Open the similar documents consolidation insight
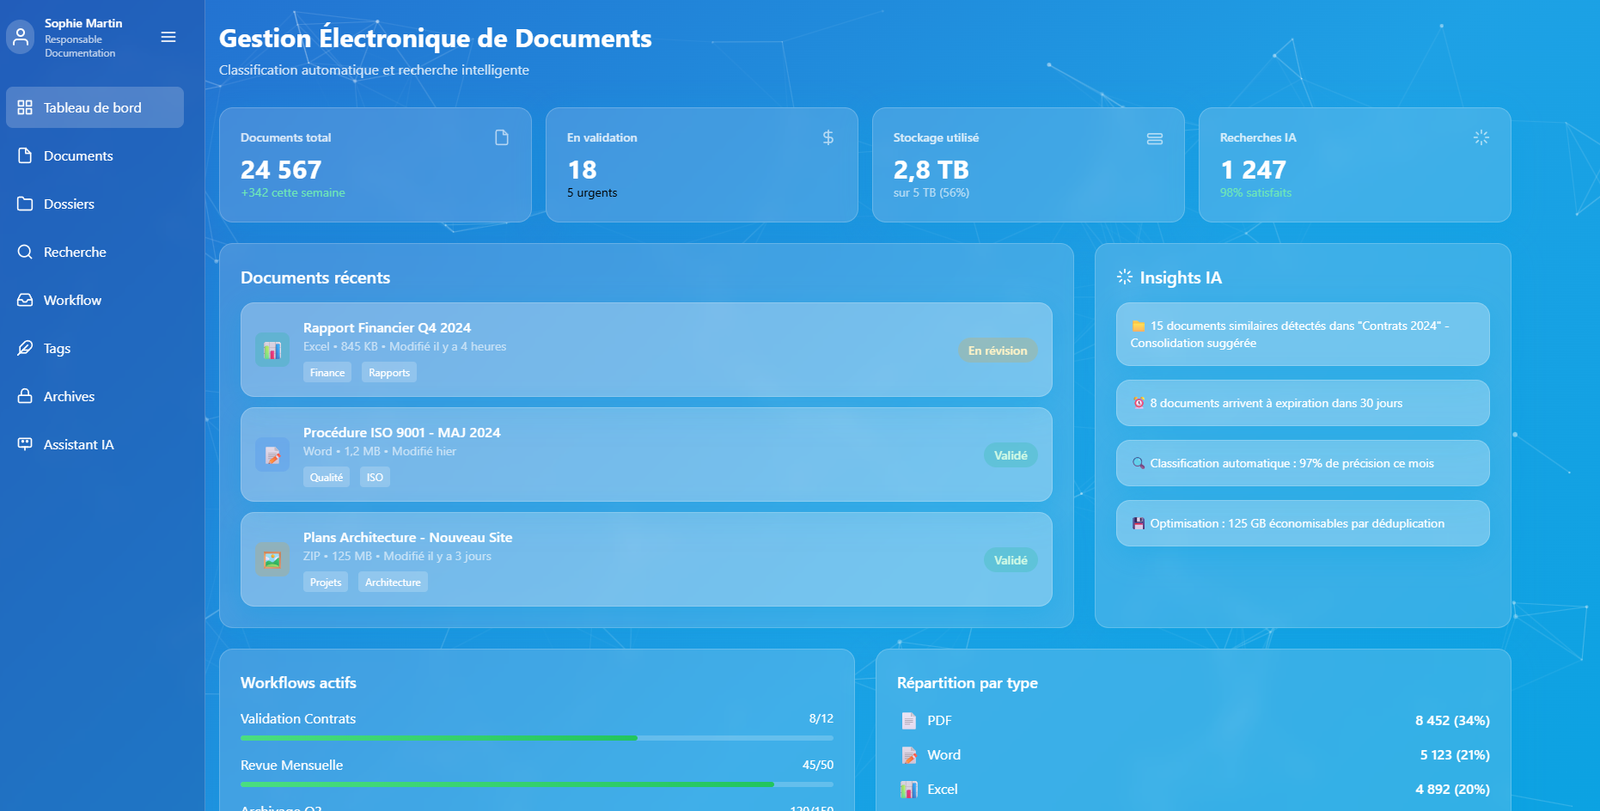This screenshot has height=811, width=1600. [1302, 334]
